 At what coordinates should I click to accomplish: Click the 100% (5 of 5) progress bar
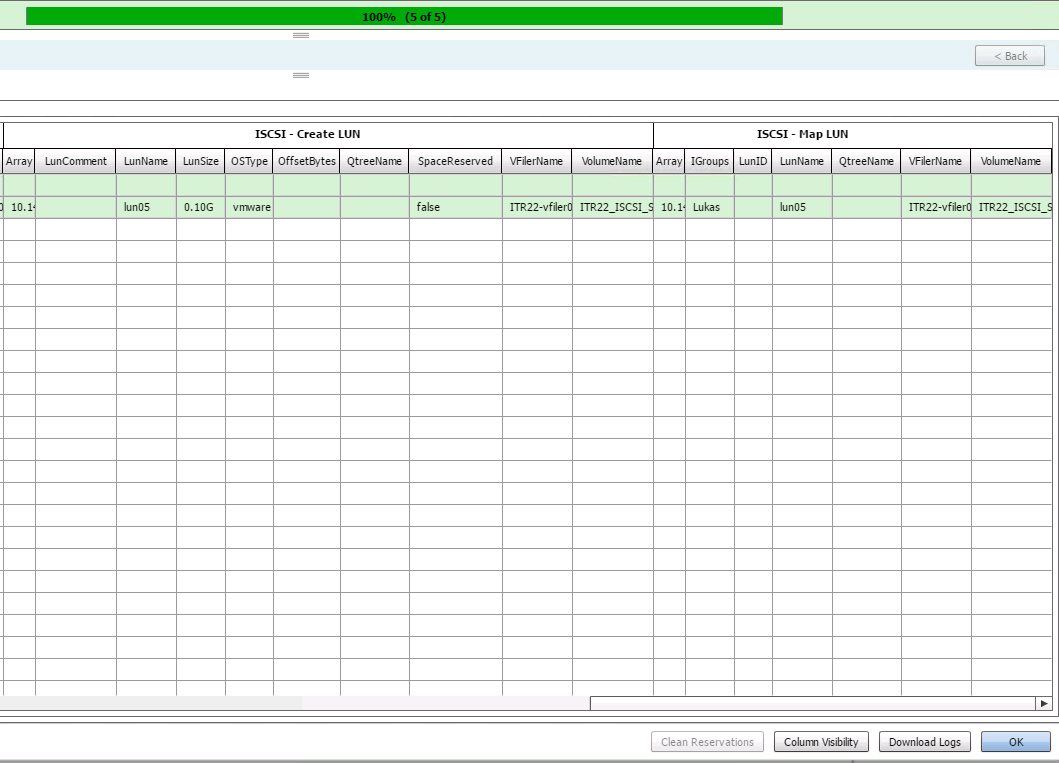click(404, 16)
